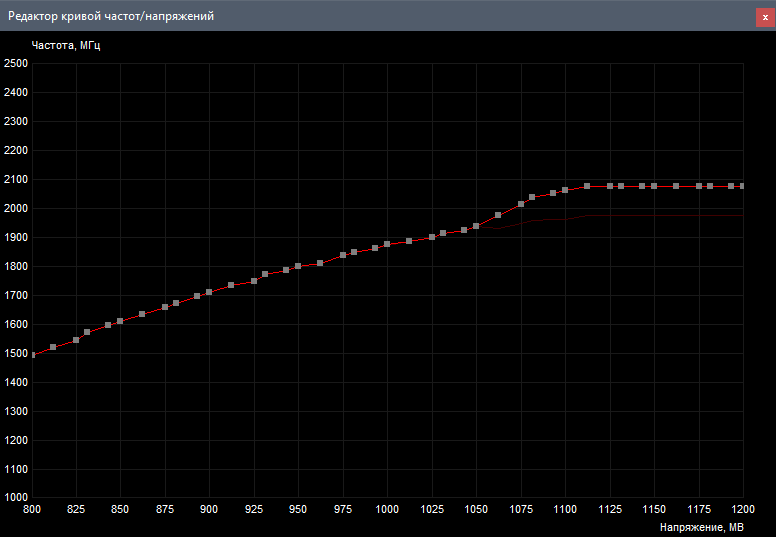The height and width of the screenshot is (537, 776).
Task: Click the 2000 frequency axis label
Action: (x=16, y=208)
